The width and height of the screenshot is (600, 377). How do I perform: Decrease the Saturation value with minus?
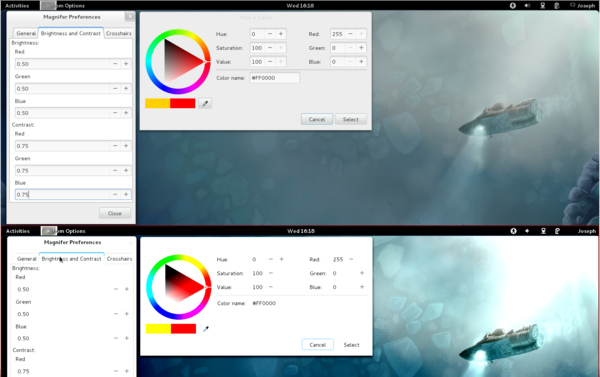click(x=270, y=48)
